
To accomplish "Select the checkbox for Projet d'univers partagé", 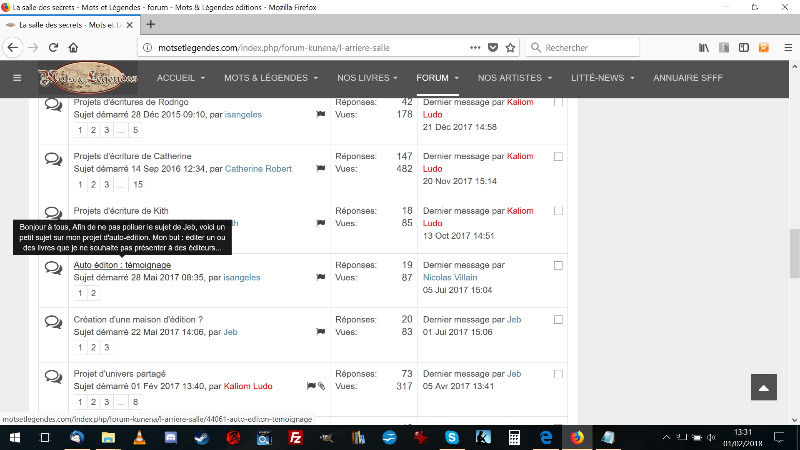I will [558, 374].
